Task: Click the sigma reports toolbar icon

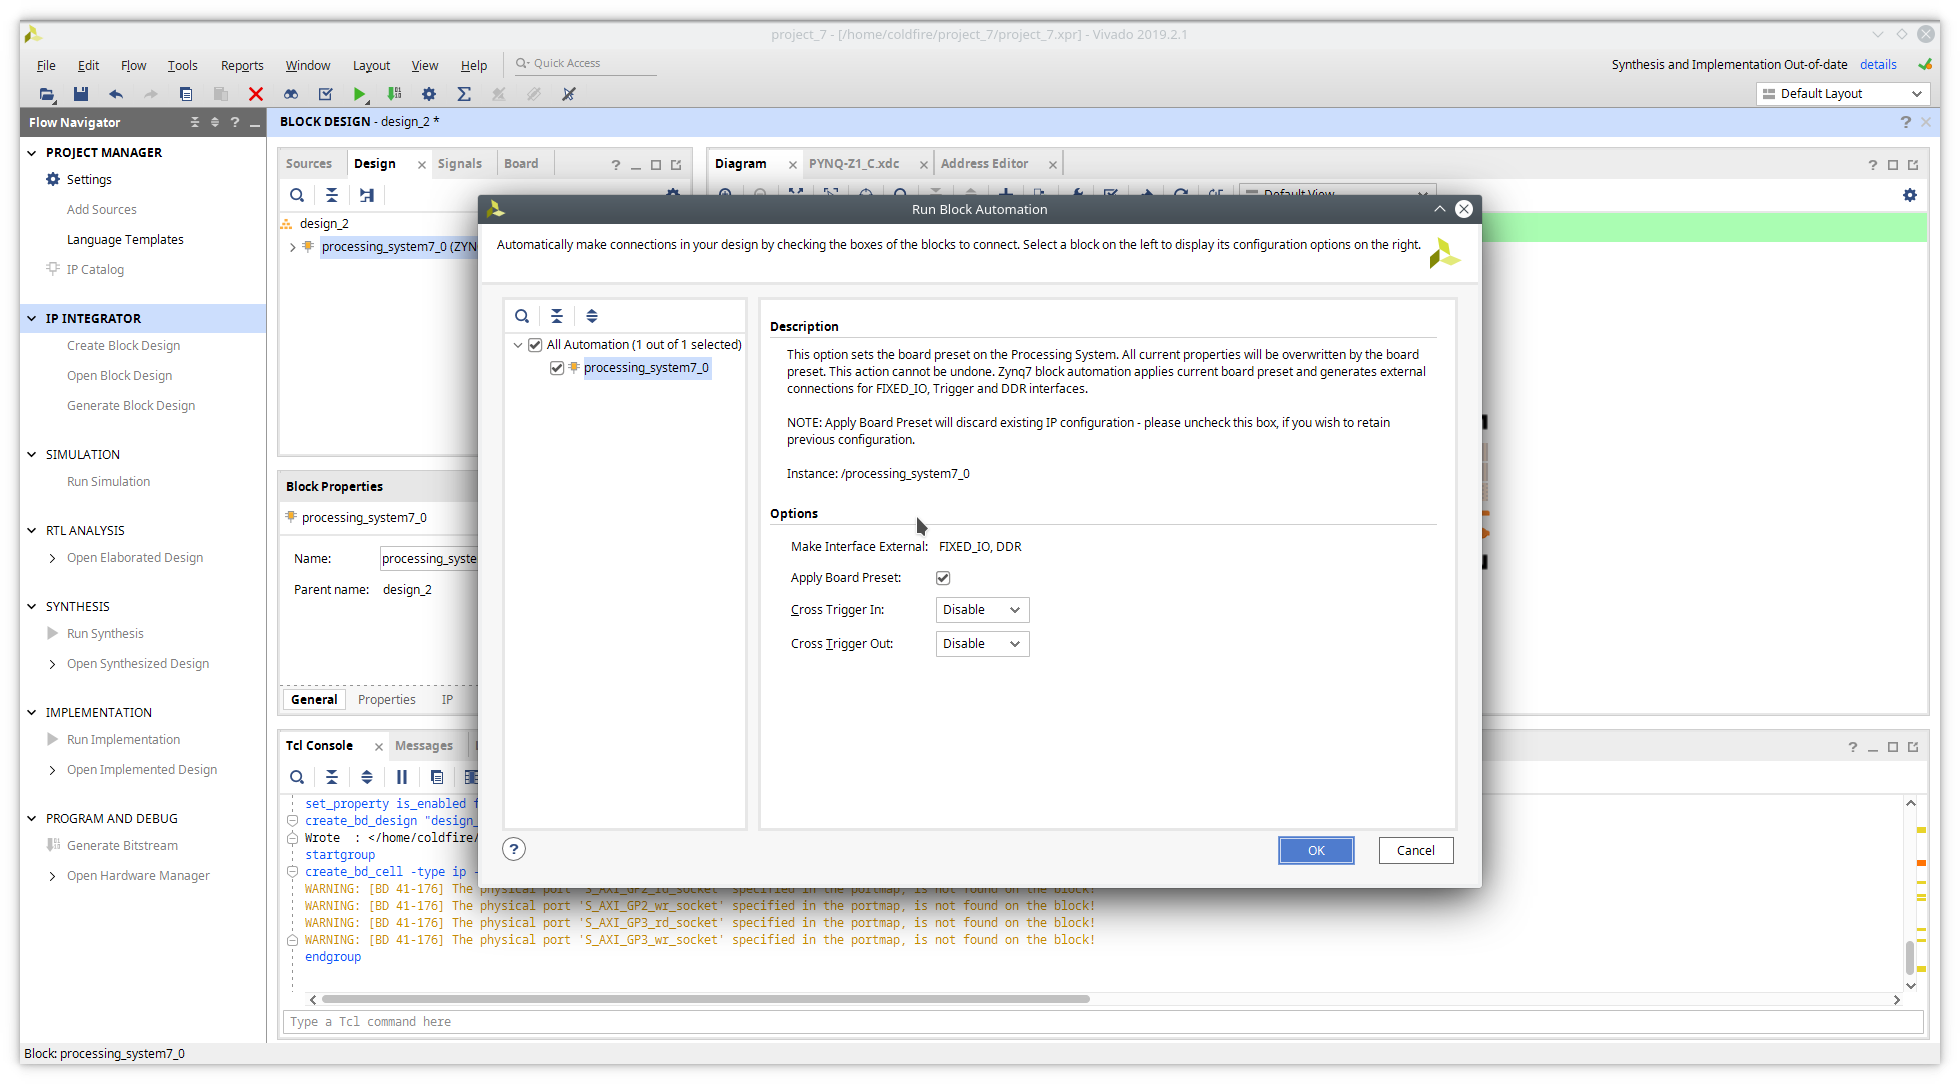Action: pos(464,94)
